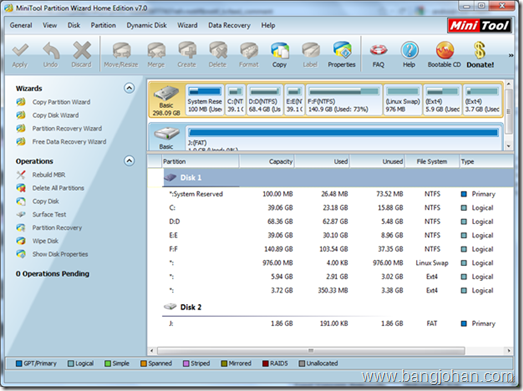Image resolution: width=523 pixels, height=391 pixels.
Task: Collapse the Wizards section
Action: coord(129,88)
